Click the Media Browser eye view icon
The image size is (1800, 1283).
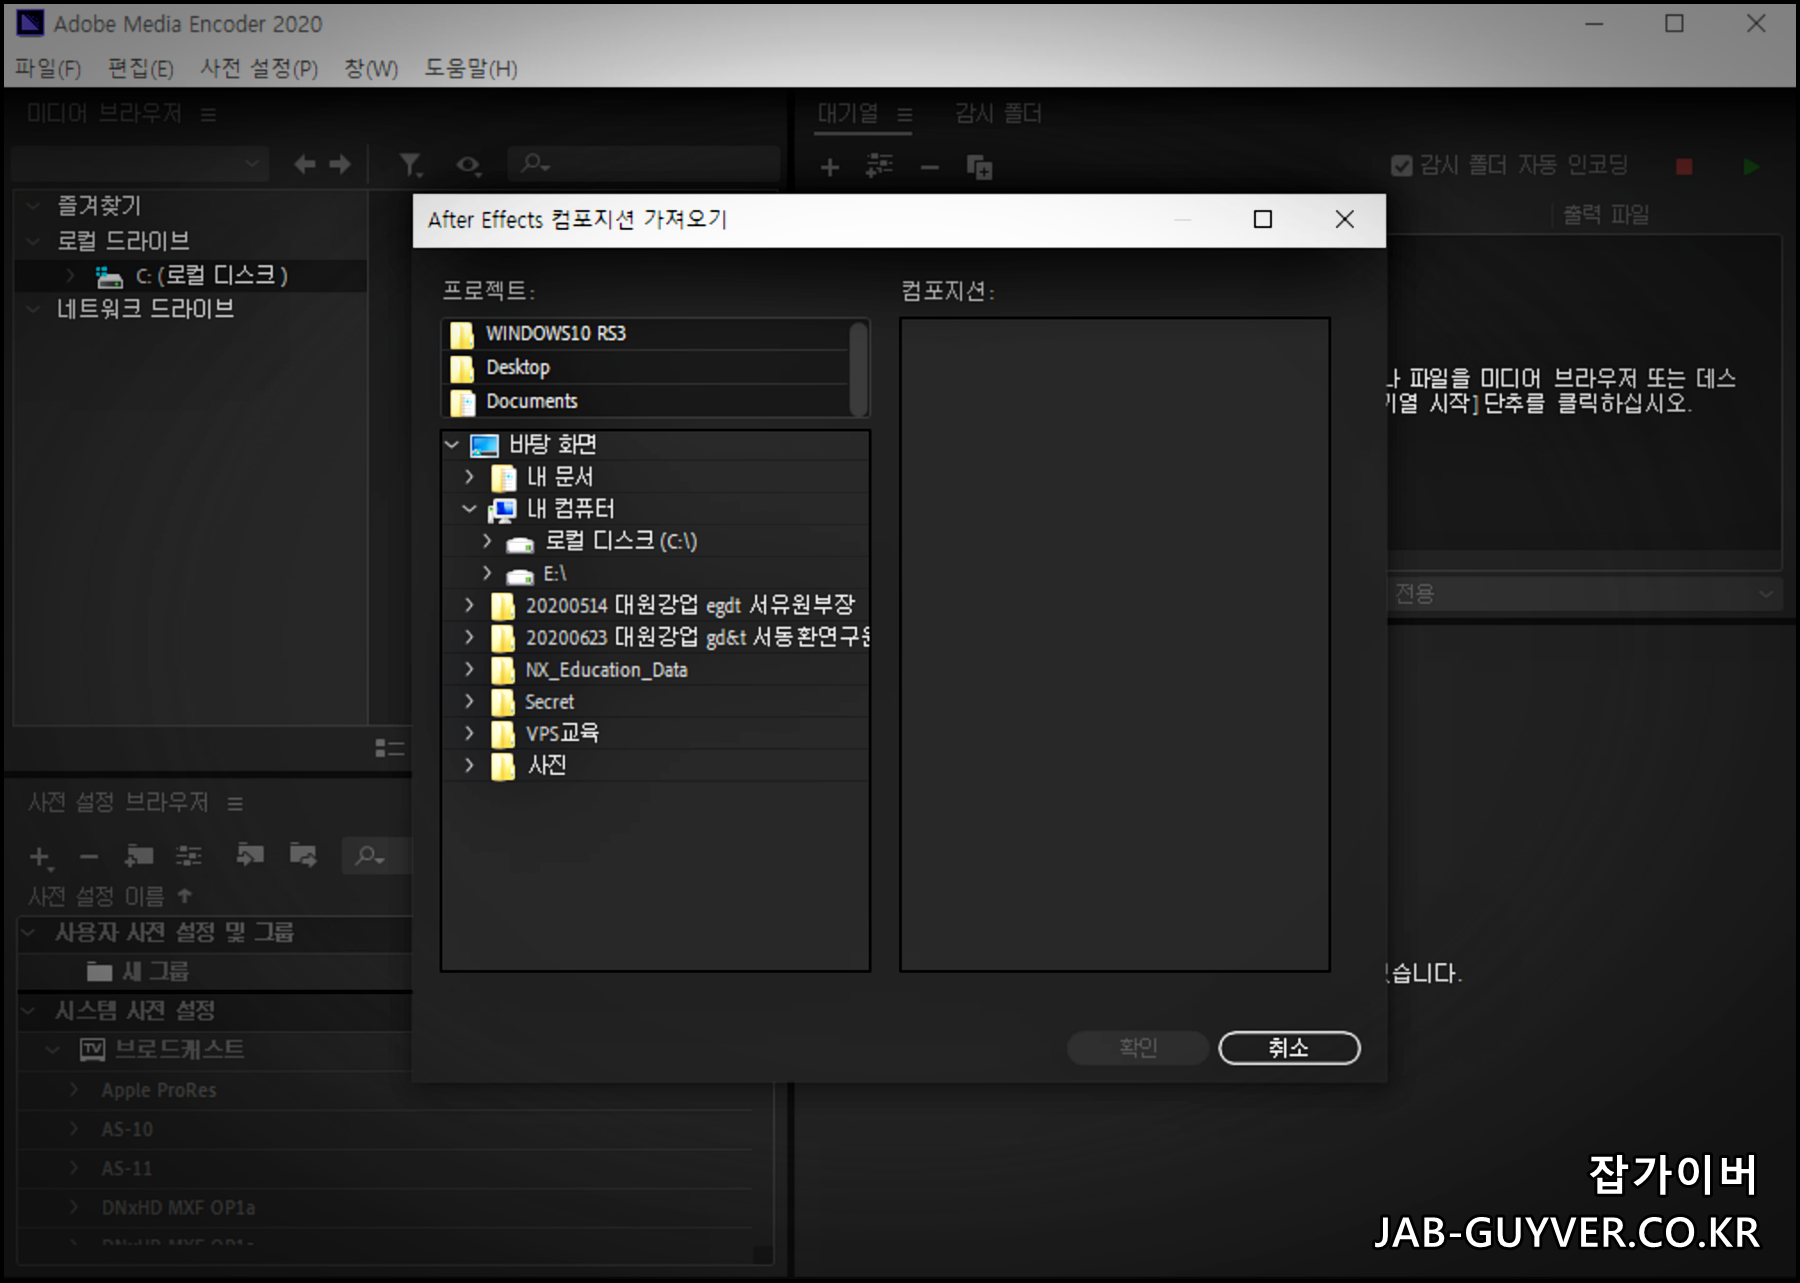pyautogui.click(x=468, y=165)
